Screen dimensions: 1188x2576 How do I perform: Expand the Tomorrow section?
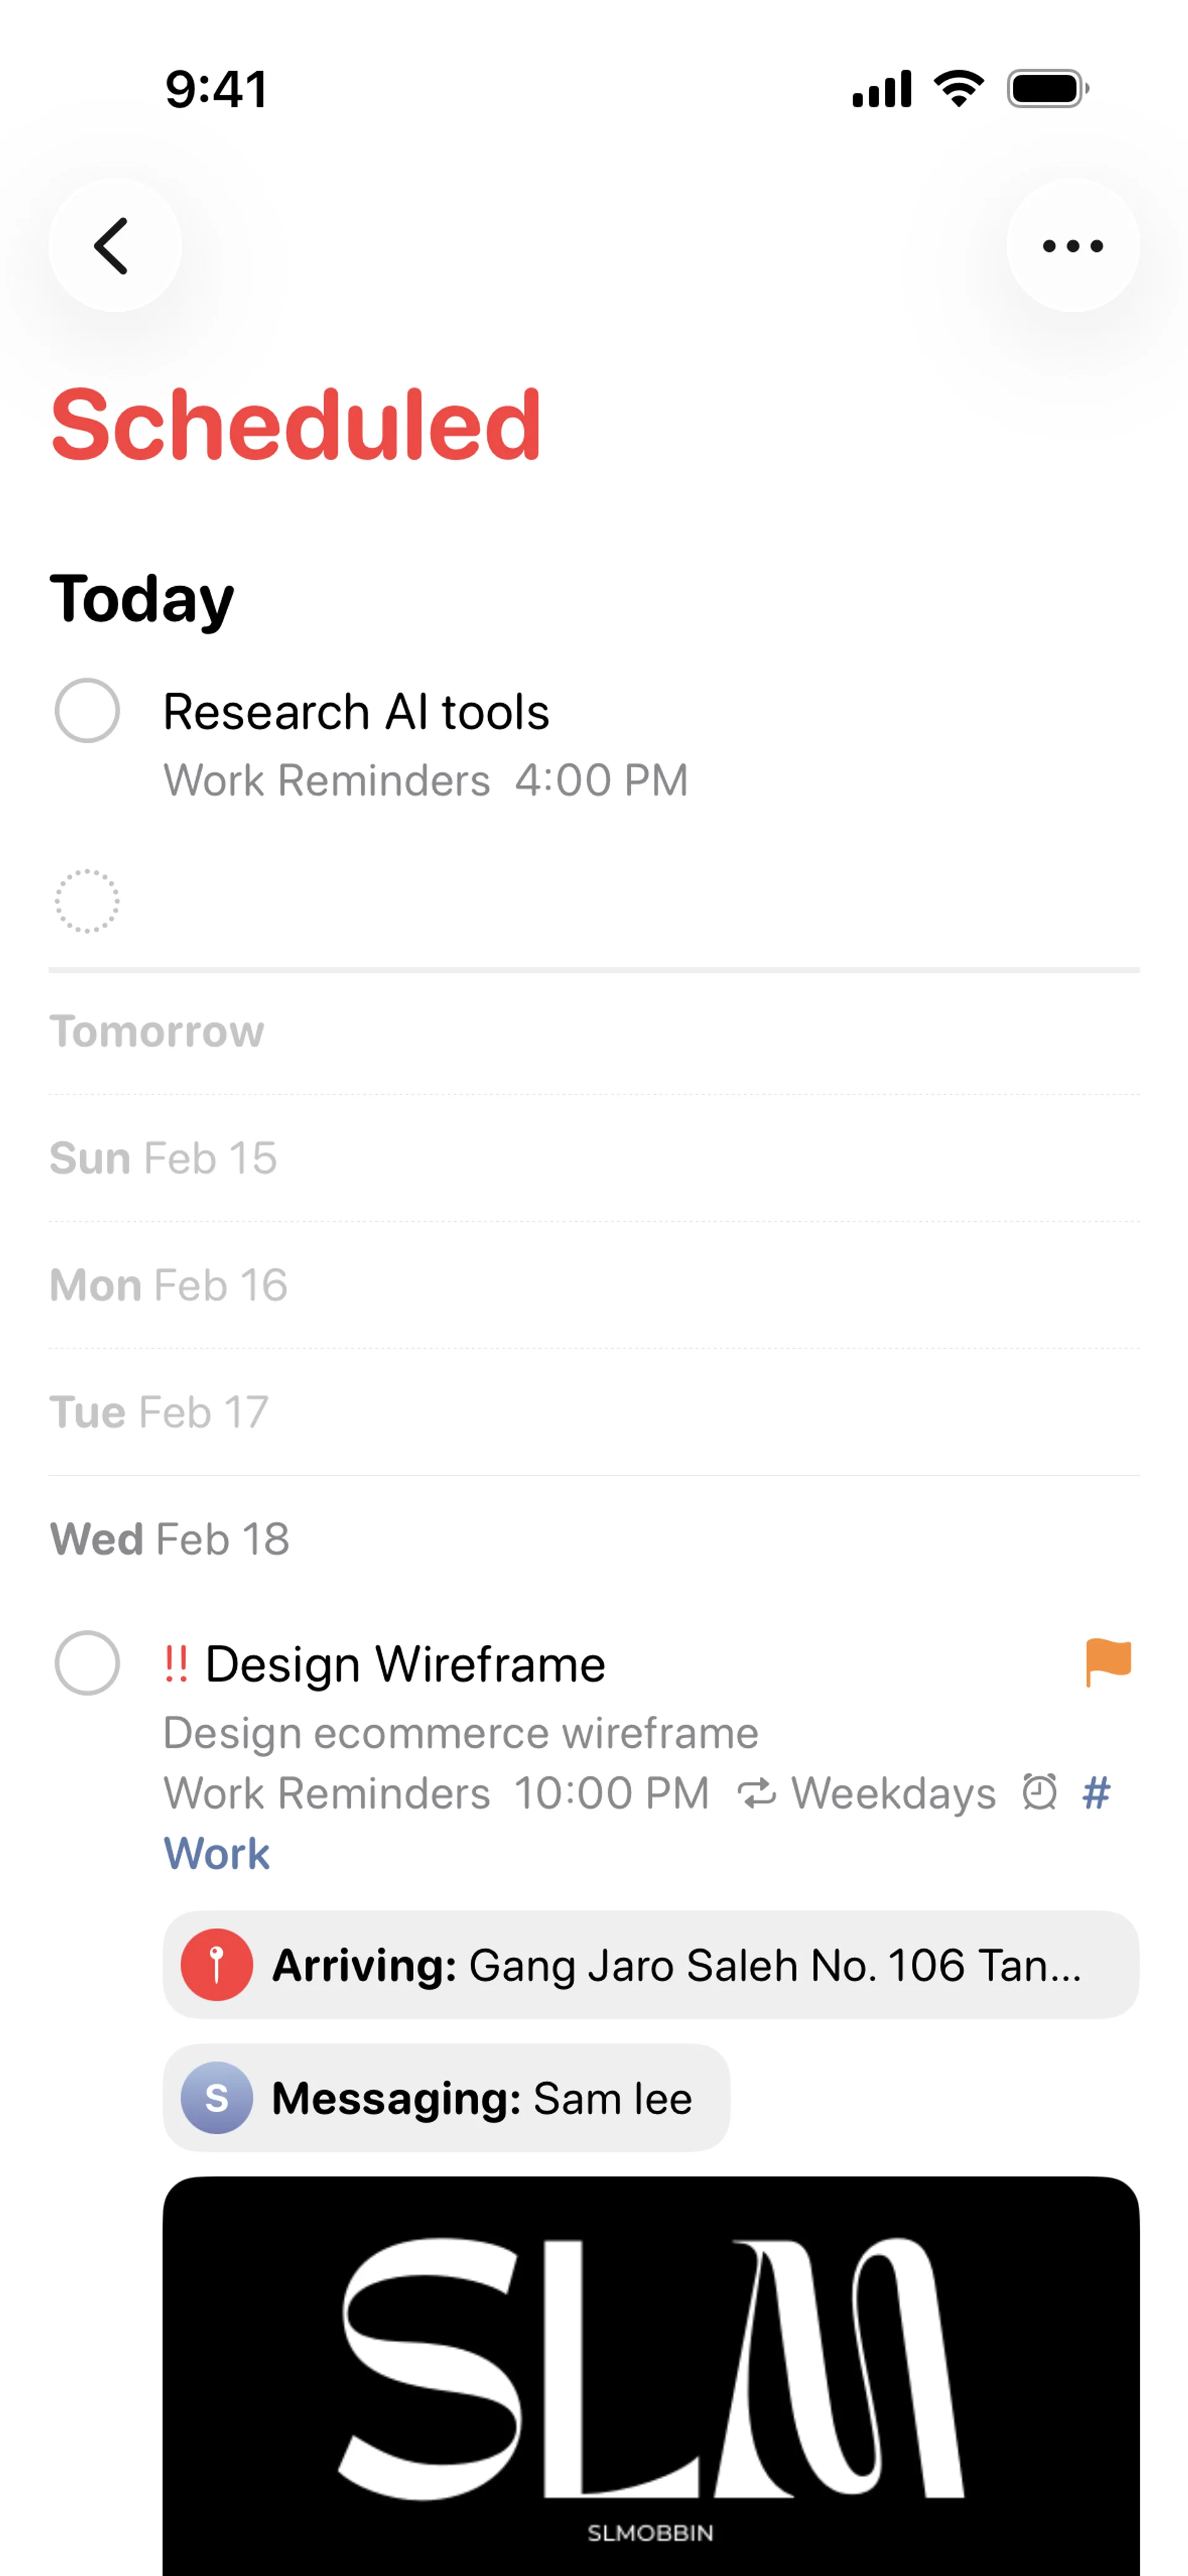click(x=157, y=1032)
